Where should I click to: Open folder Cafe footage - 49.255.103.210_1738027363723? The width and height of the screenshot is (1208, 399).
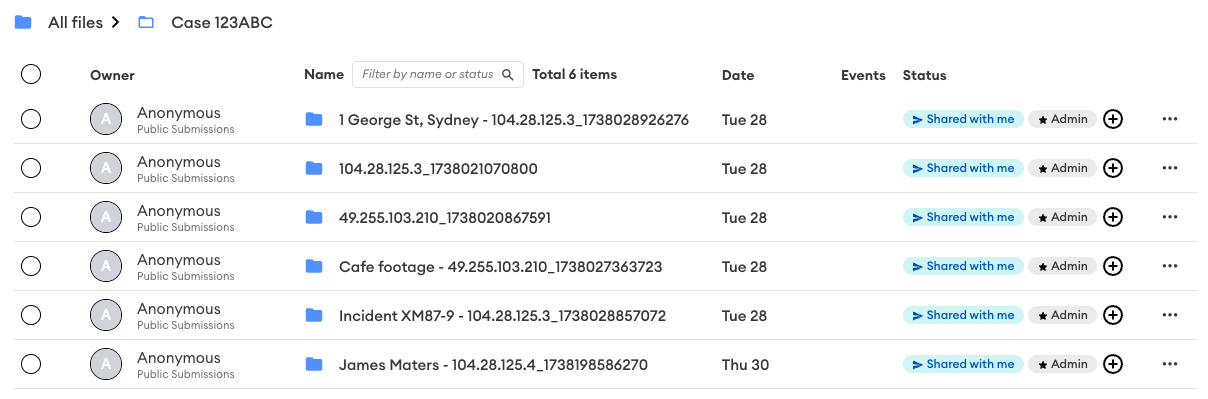pos(500,267)
